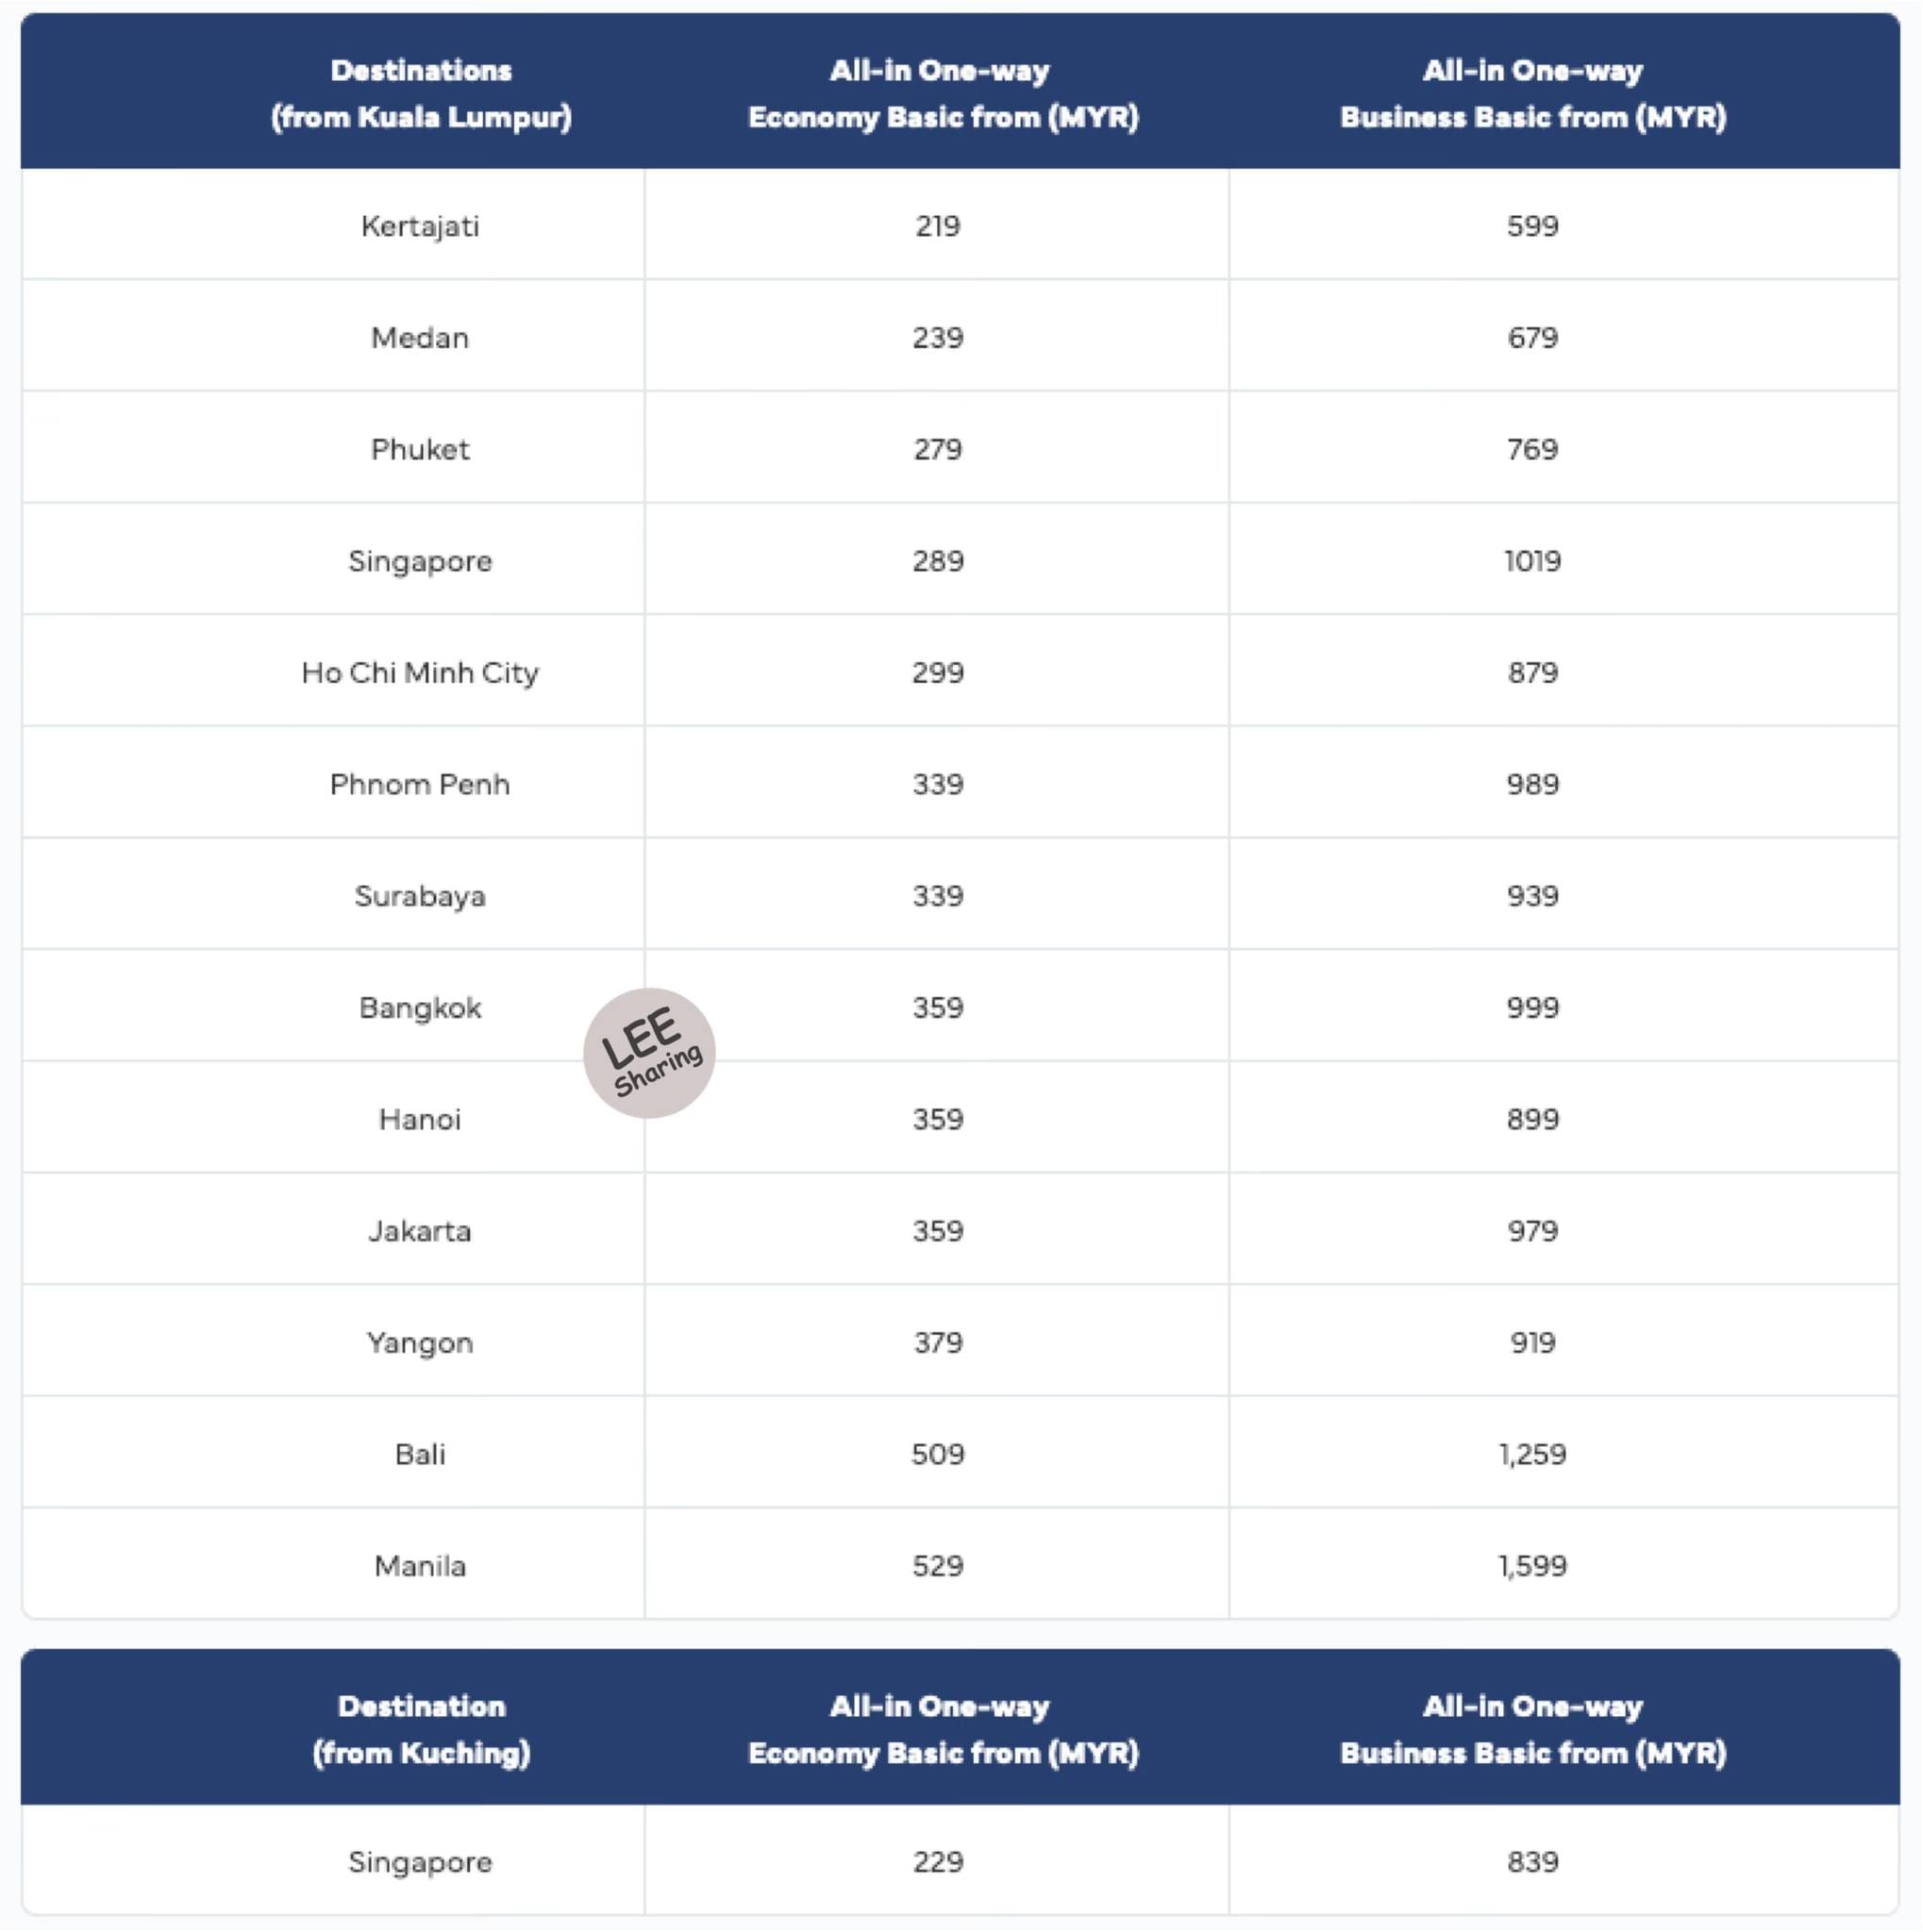
Task: Select the Kertajati destination cell
Action: tap(420, 226)
